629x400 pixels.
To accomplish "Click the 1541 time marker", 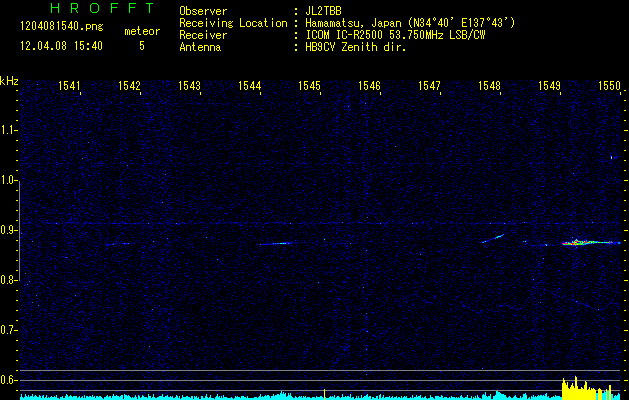I will click(x=70, y=87).
